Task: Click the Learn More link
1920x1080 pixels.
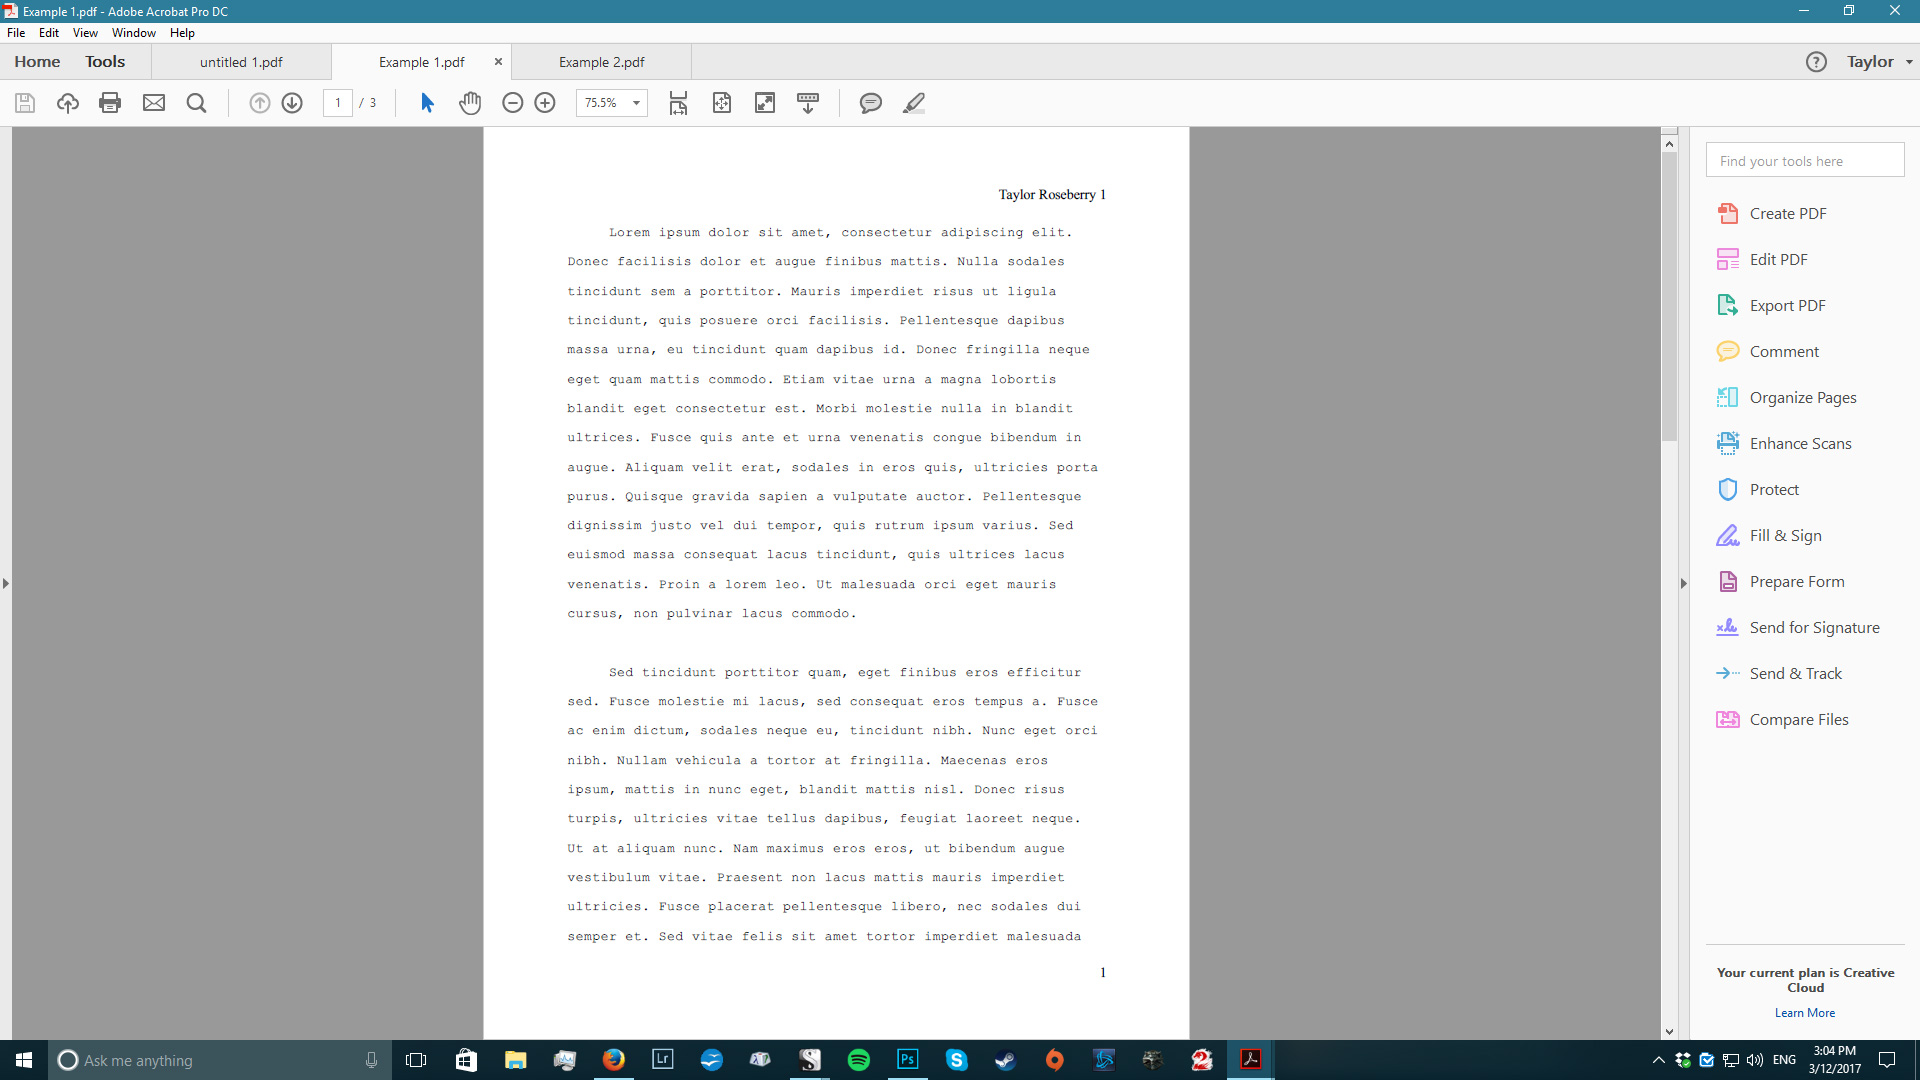Action: click(1805, 1013)
